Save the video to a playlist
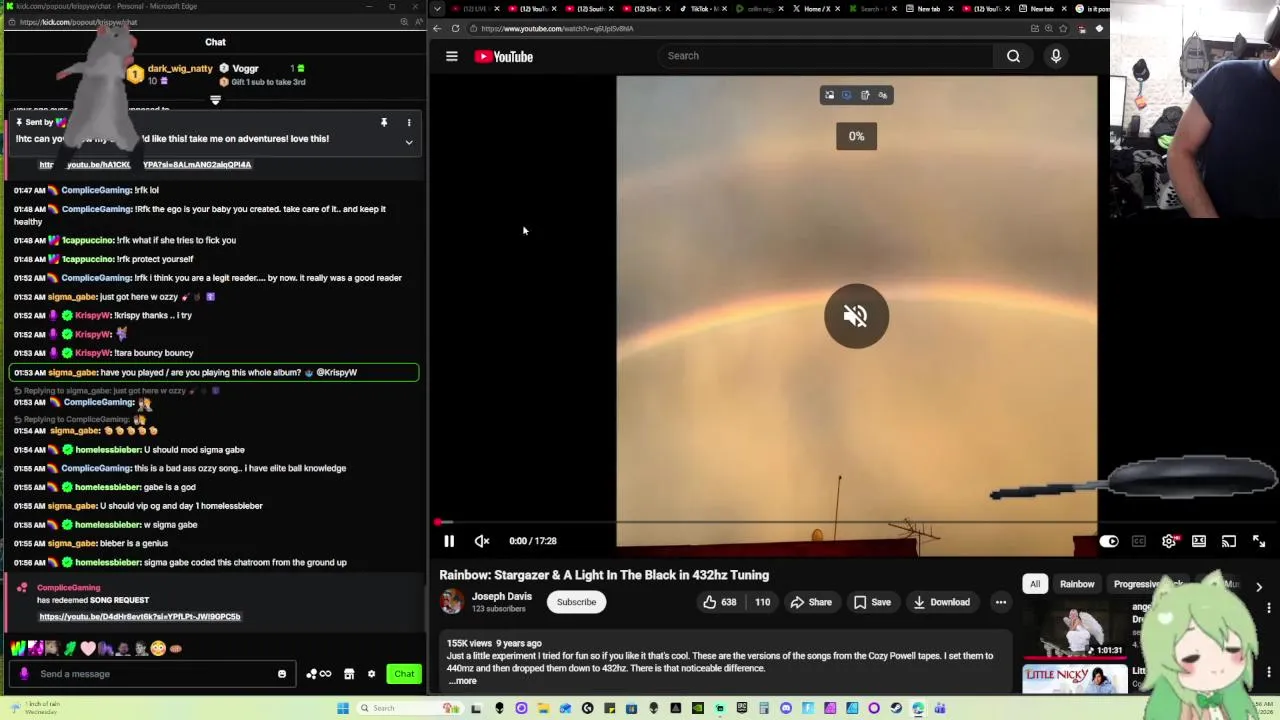 [872, 602]
